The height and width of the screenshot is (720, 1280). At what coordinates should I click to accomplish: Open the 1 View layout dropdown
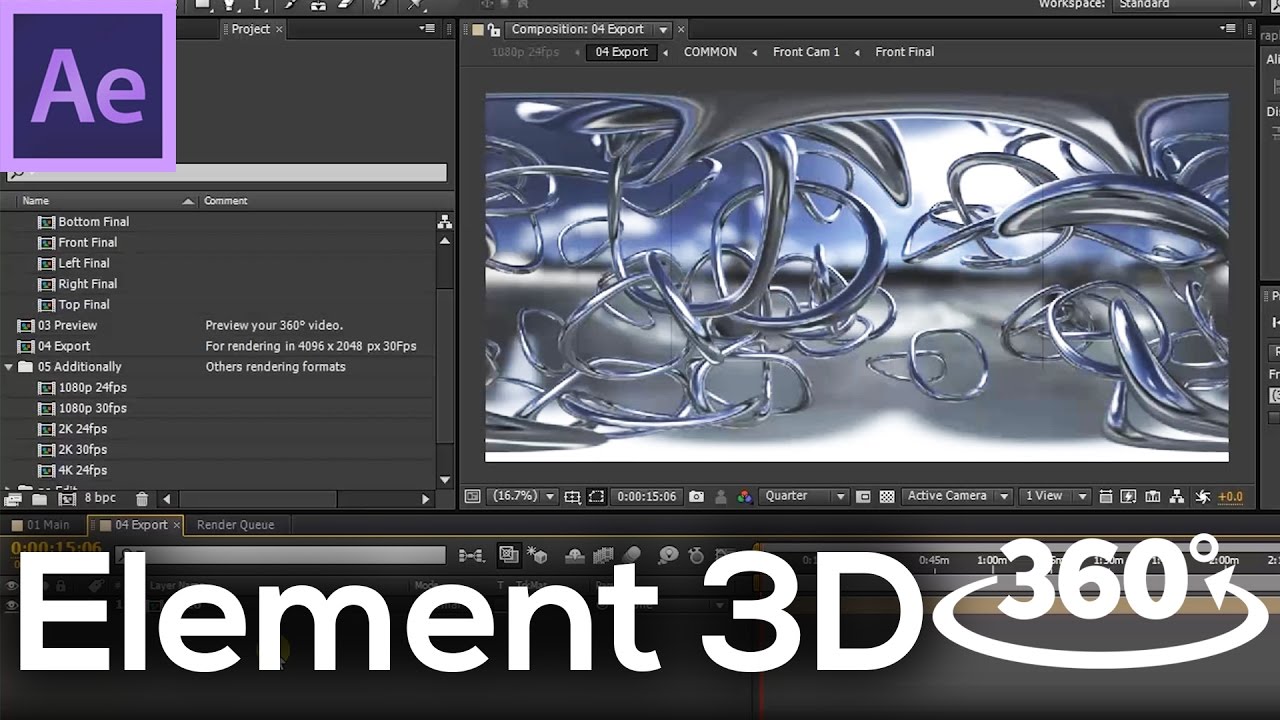[x=1055, y=496]
